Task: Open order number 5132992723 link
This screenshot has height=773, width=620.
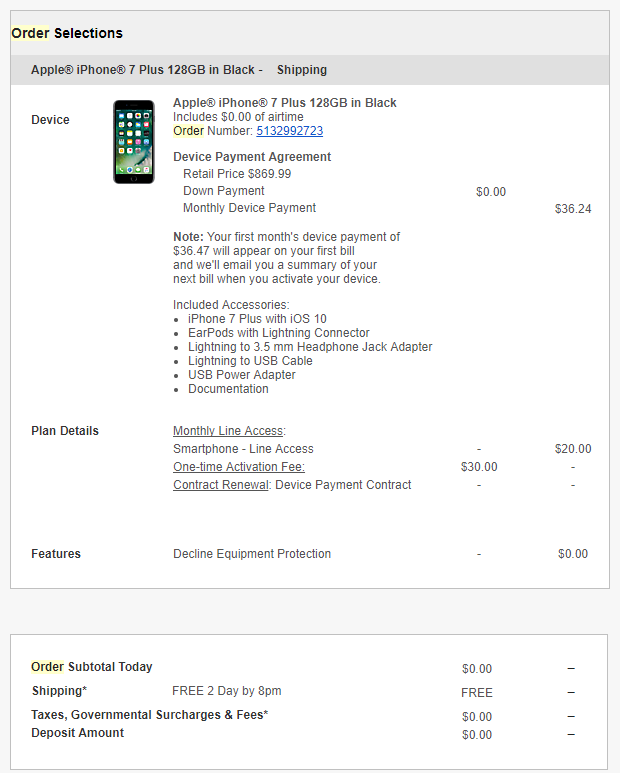Action: click(289, 131)
